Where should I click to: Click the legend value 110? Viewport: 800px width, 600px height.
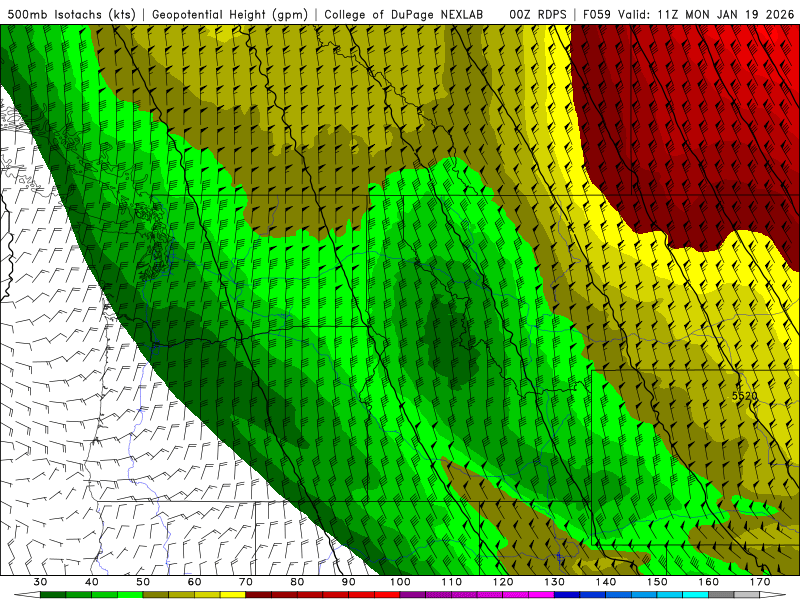click(452, 582)
